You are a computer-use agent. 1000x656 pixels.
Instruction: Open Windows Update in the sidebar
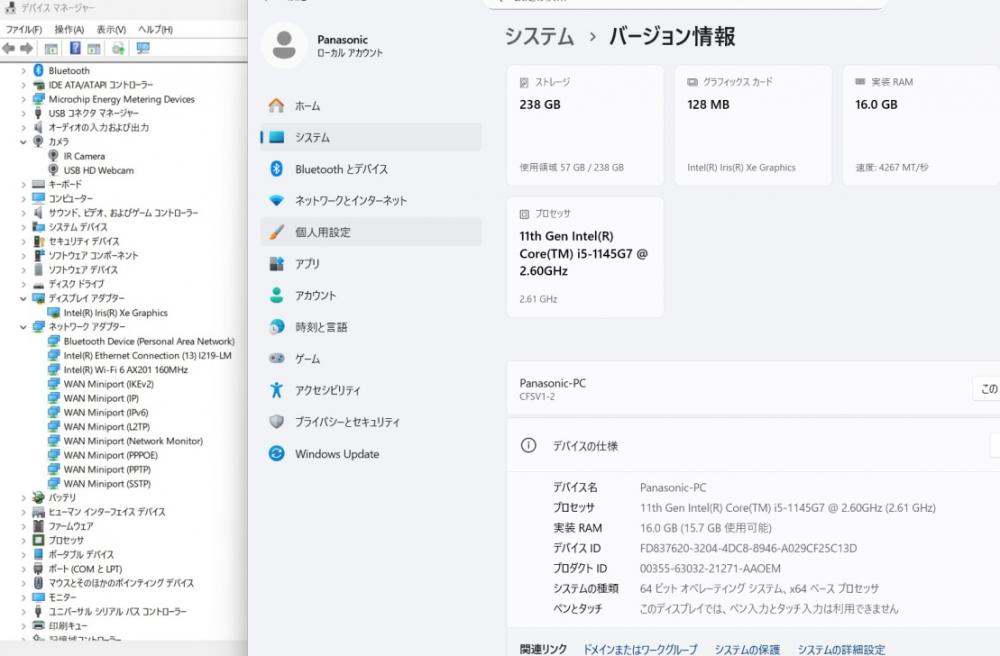[337, 454]
